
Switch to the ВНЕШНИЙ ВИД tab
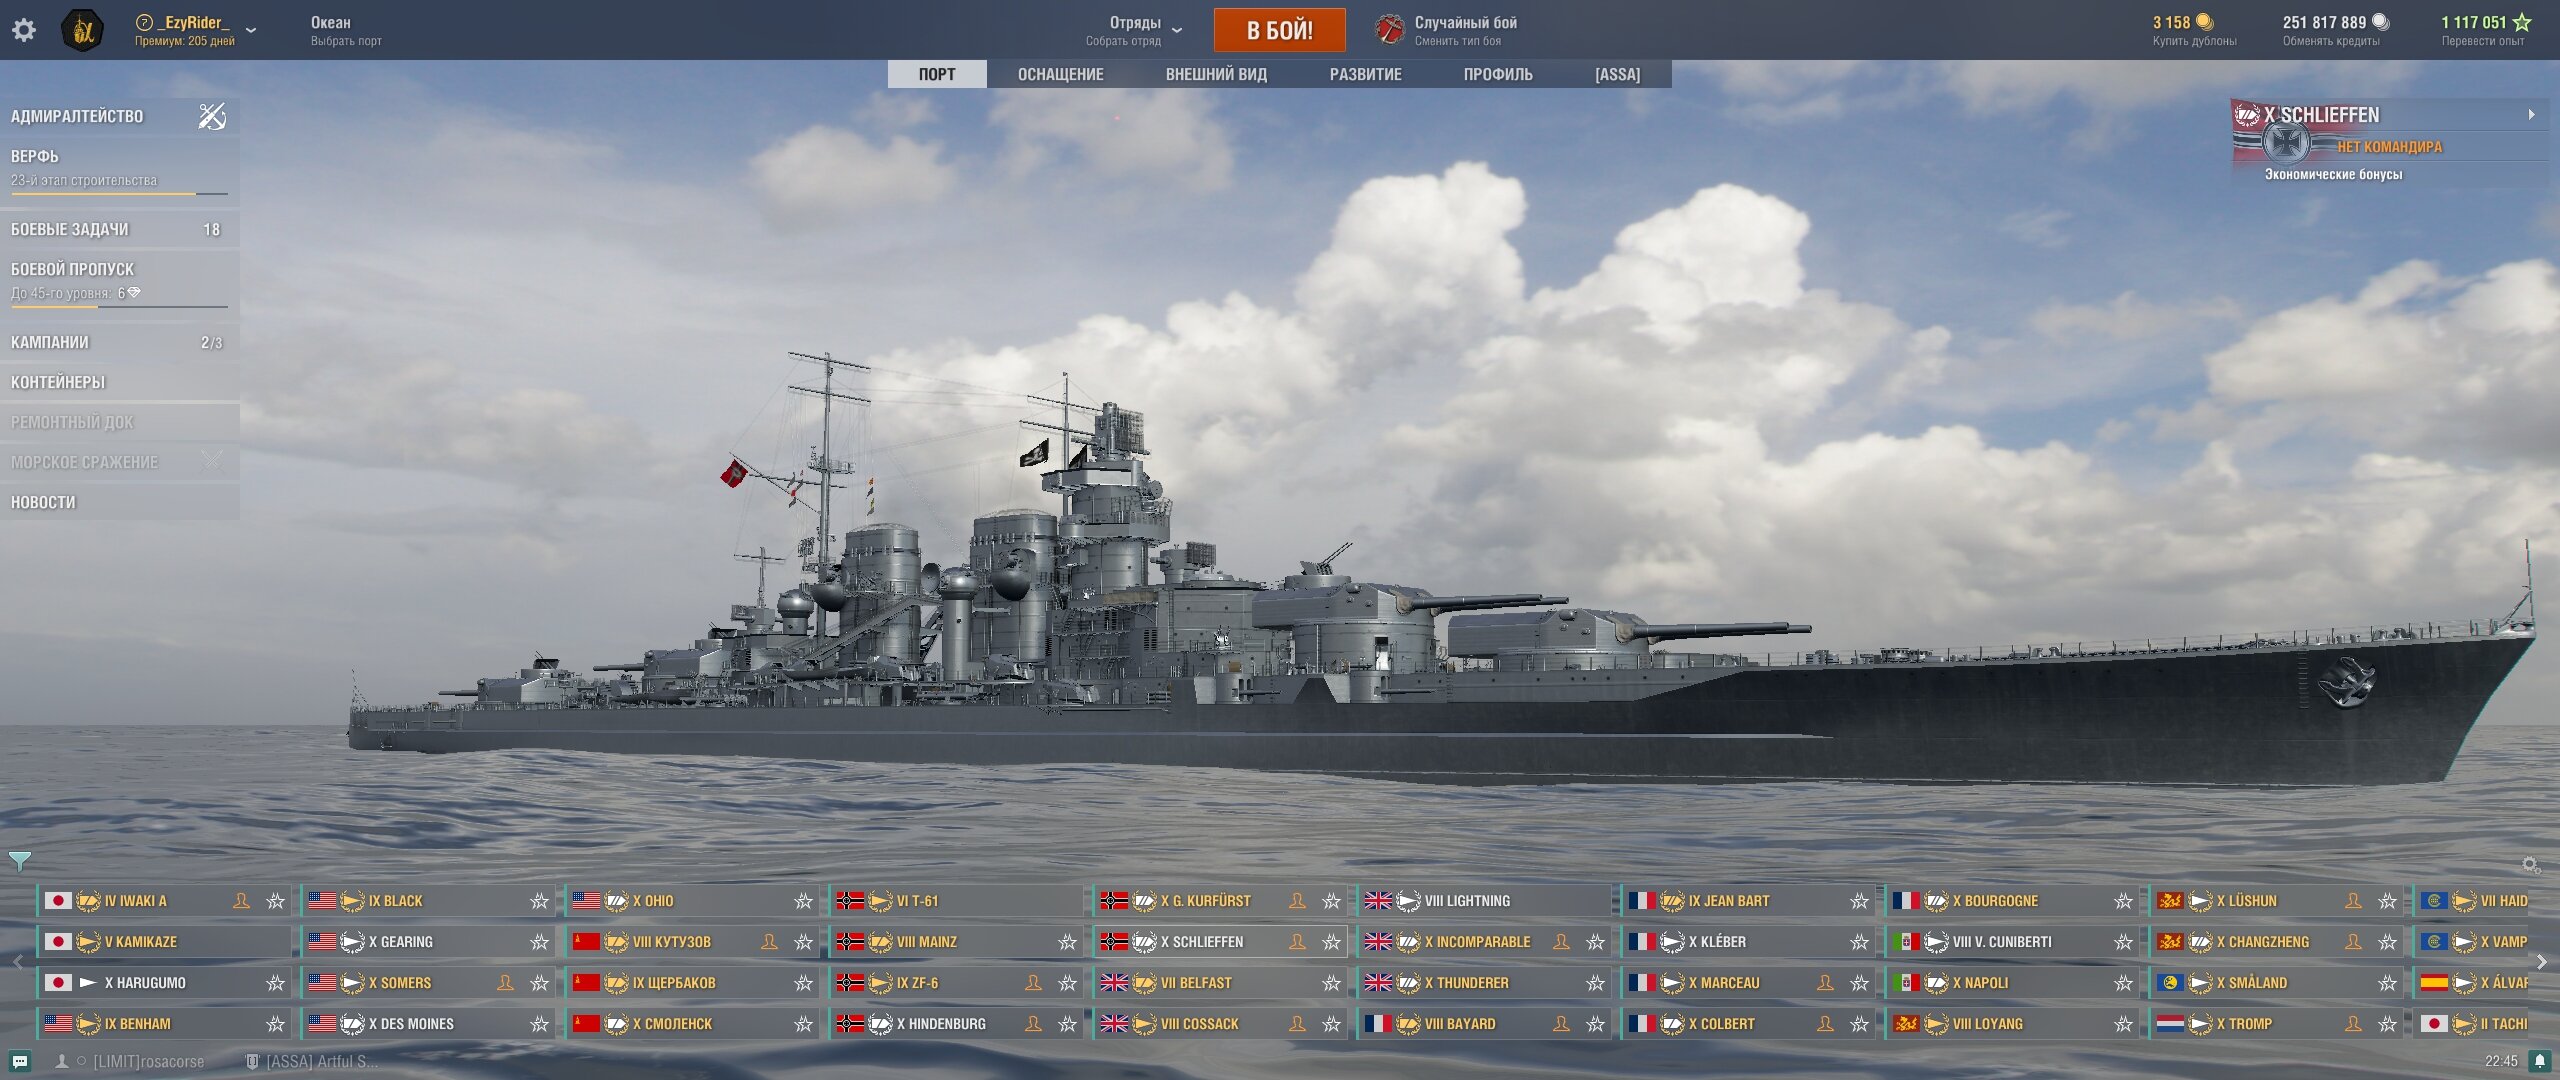[x=1216, y=74]
